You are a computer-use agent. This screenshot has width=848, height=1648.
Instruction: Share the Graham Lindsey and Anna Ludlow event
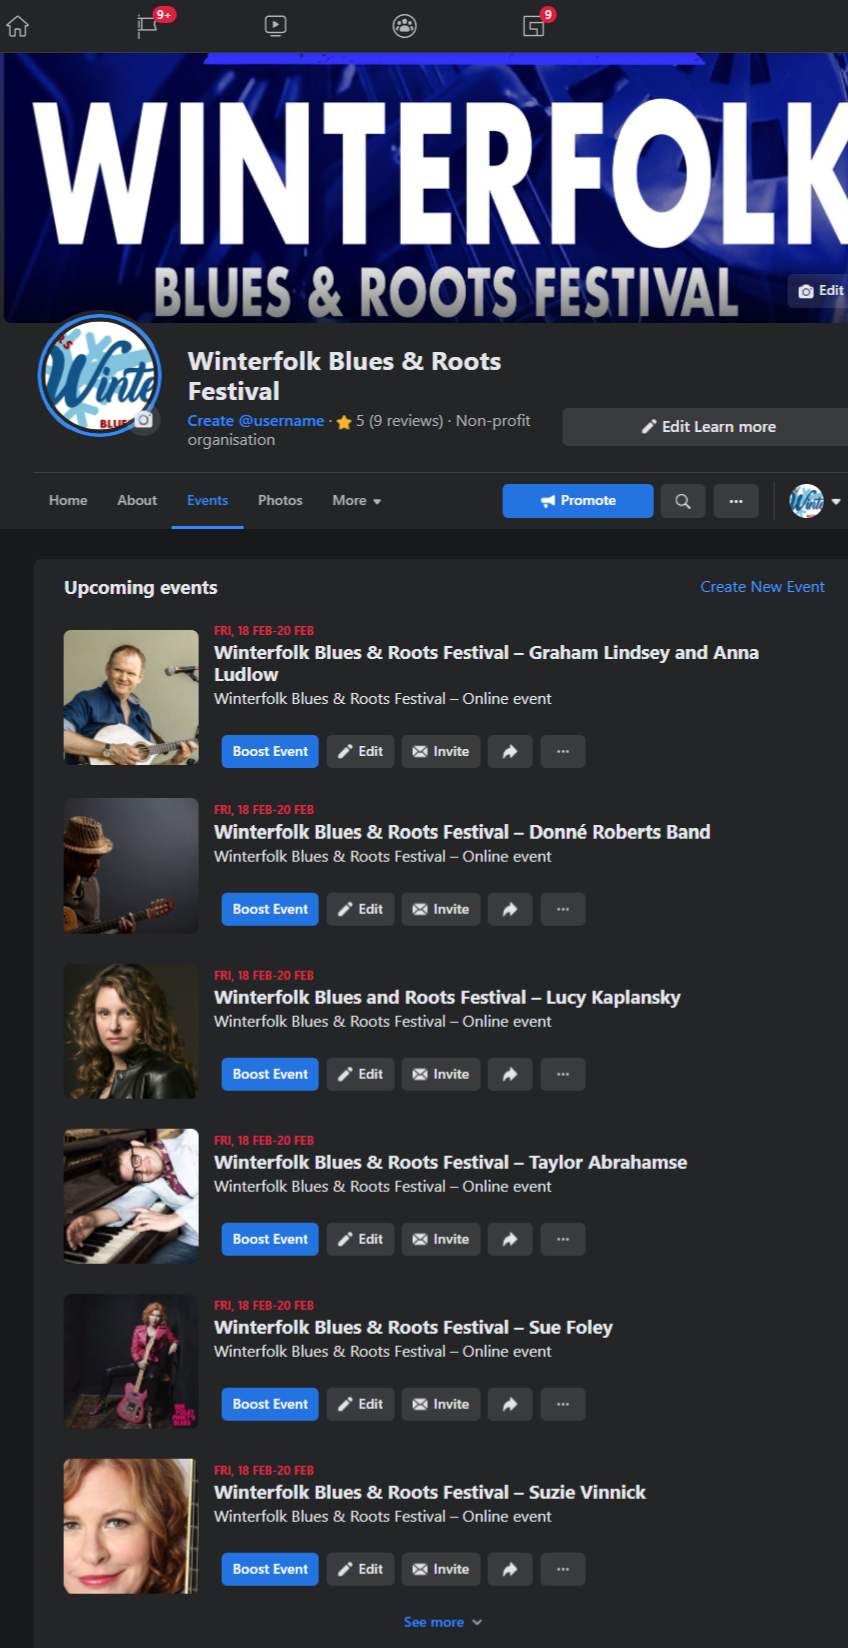click(x=510, y=752)
